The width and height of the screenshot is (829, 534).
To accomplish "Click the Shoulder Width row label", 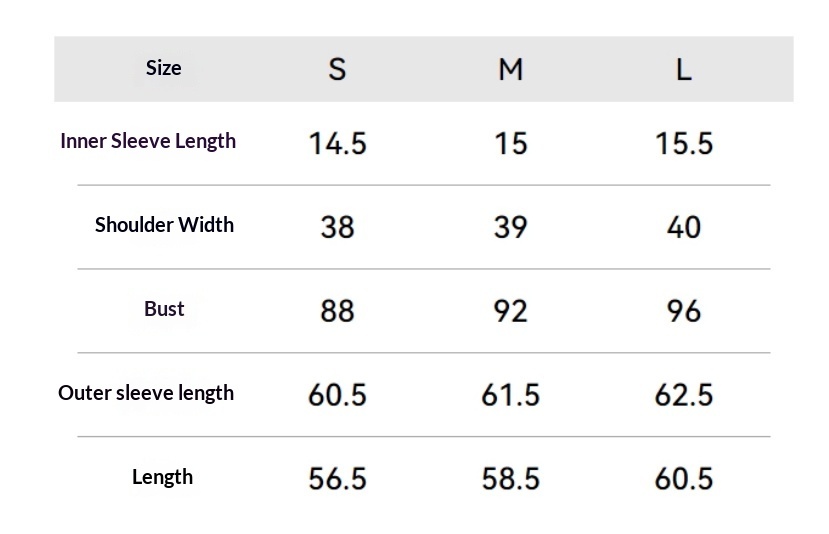I will point(164,225).
